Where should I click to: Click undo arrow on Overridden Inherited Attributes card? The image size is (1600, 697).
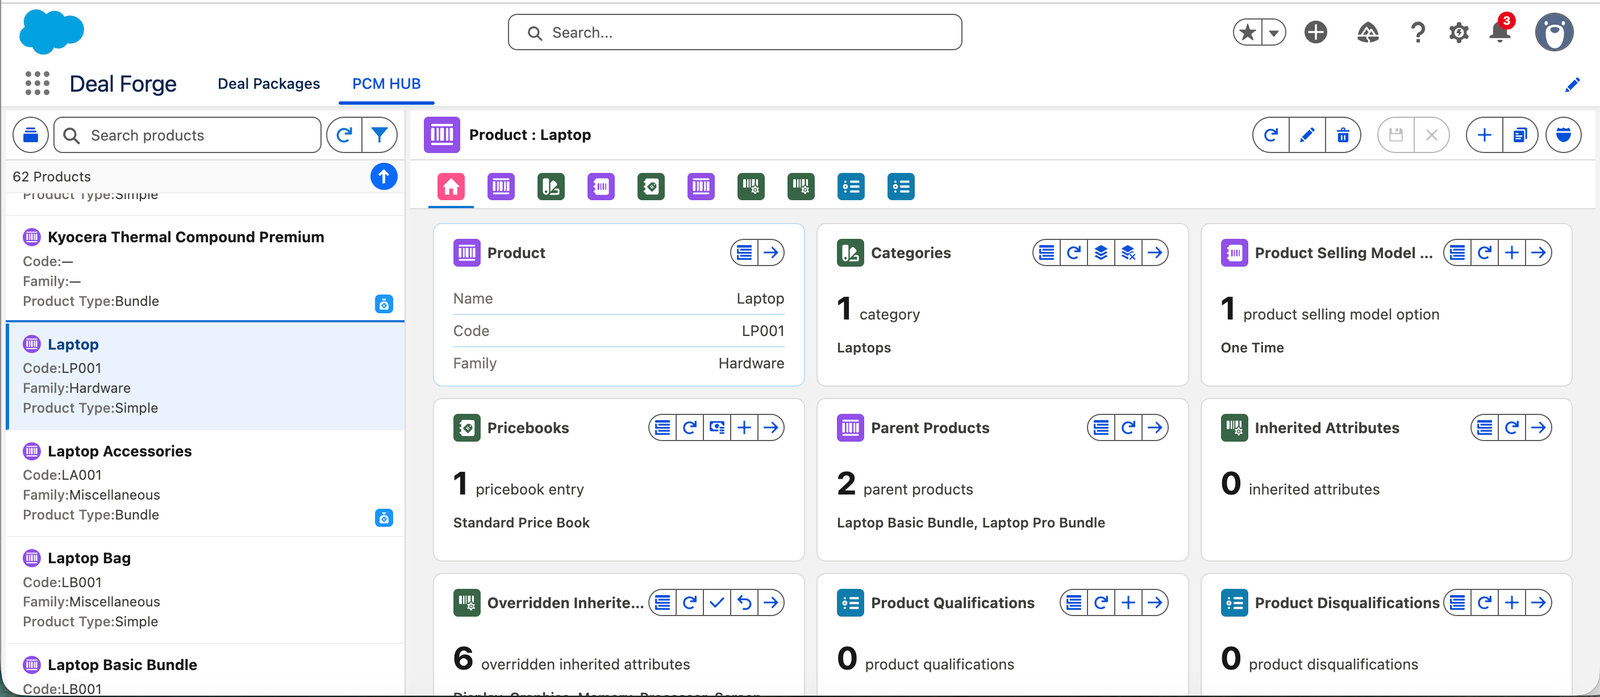coord(744,603)
